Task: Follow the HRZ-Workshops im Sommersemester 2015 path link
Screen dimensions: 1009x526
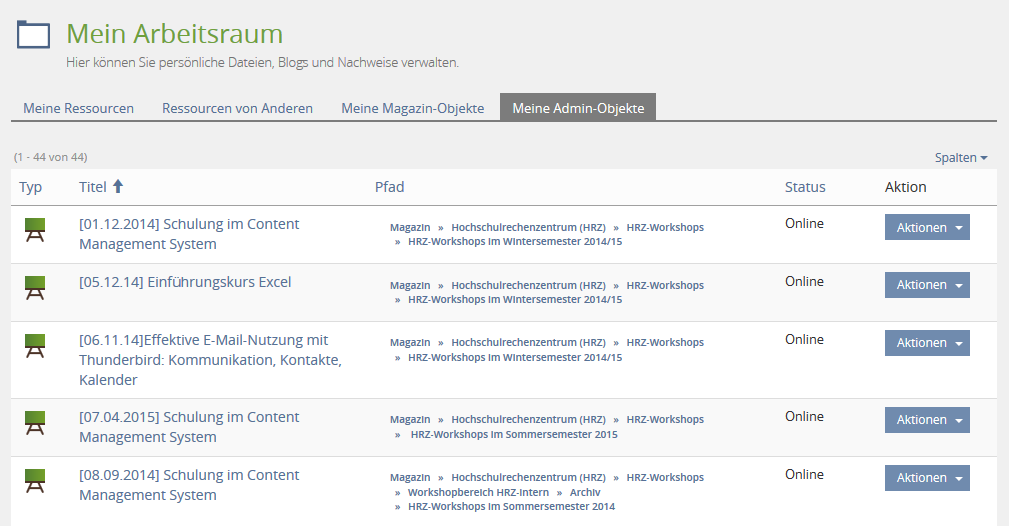Action: coord(512,434)
